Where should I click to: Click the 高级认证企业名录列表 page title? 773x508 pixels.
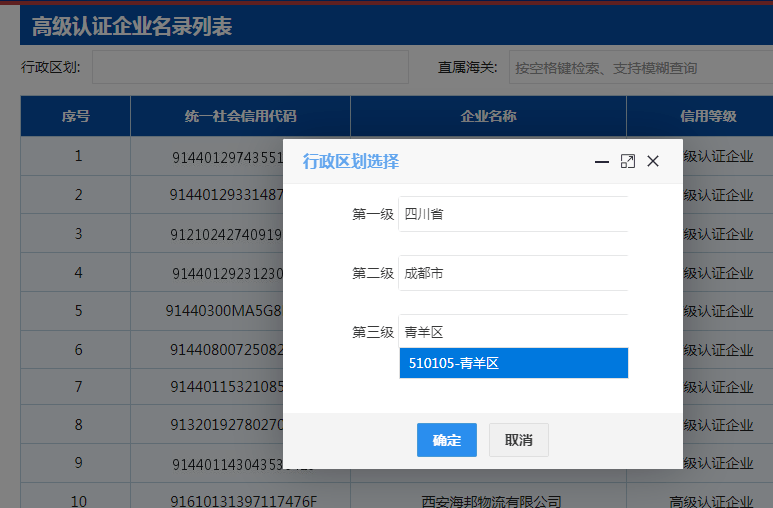pos(132,26)
